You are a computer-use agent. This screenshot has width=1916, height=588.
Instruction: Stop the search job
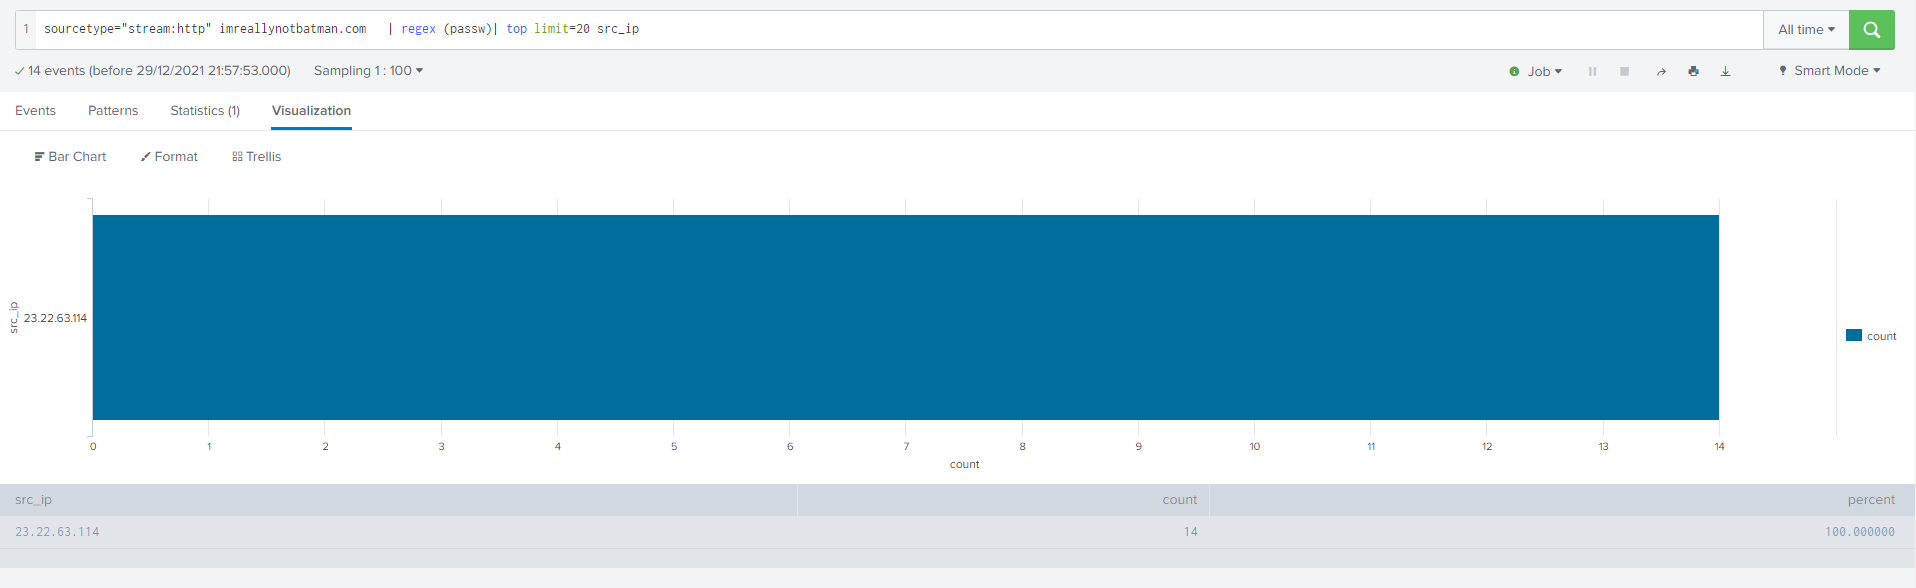1624,71
